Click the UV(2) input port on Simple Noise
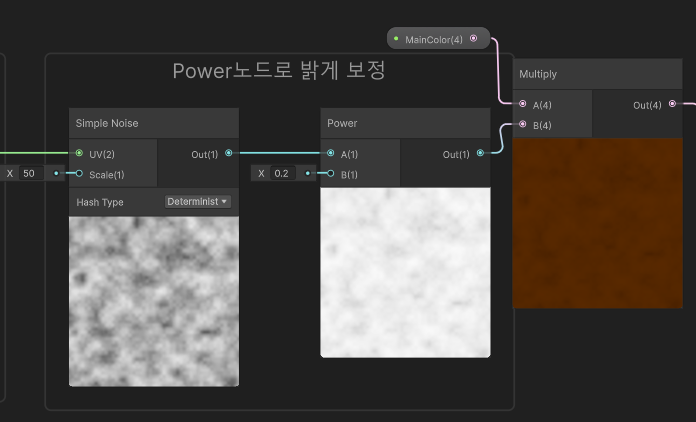The image size is (696, 422). pyautogui.click(x=79, y=153)
